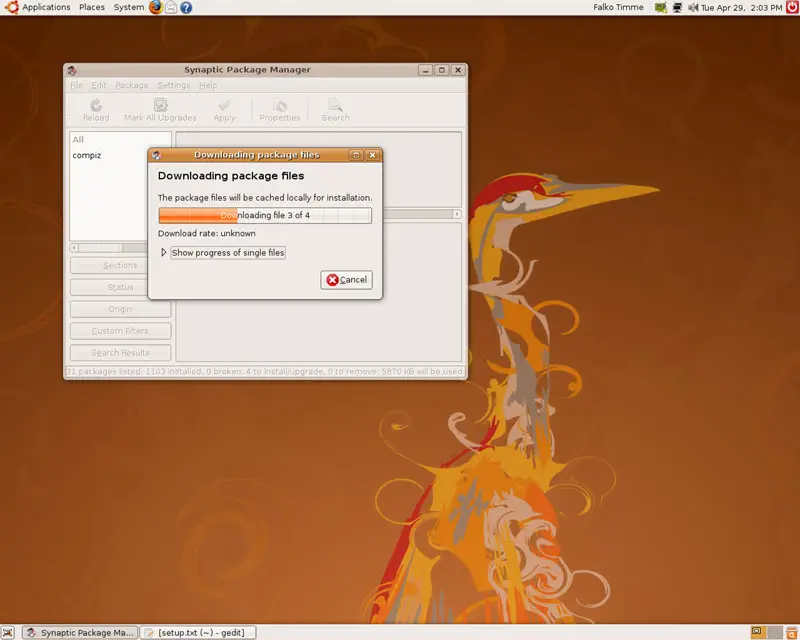The height and width of the screenshot is (640, 800).
Task: Launch Firefox from the top panel
Action: pyautogui.click(x=156, y=7)
